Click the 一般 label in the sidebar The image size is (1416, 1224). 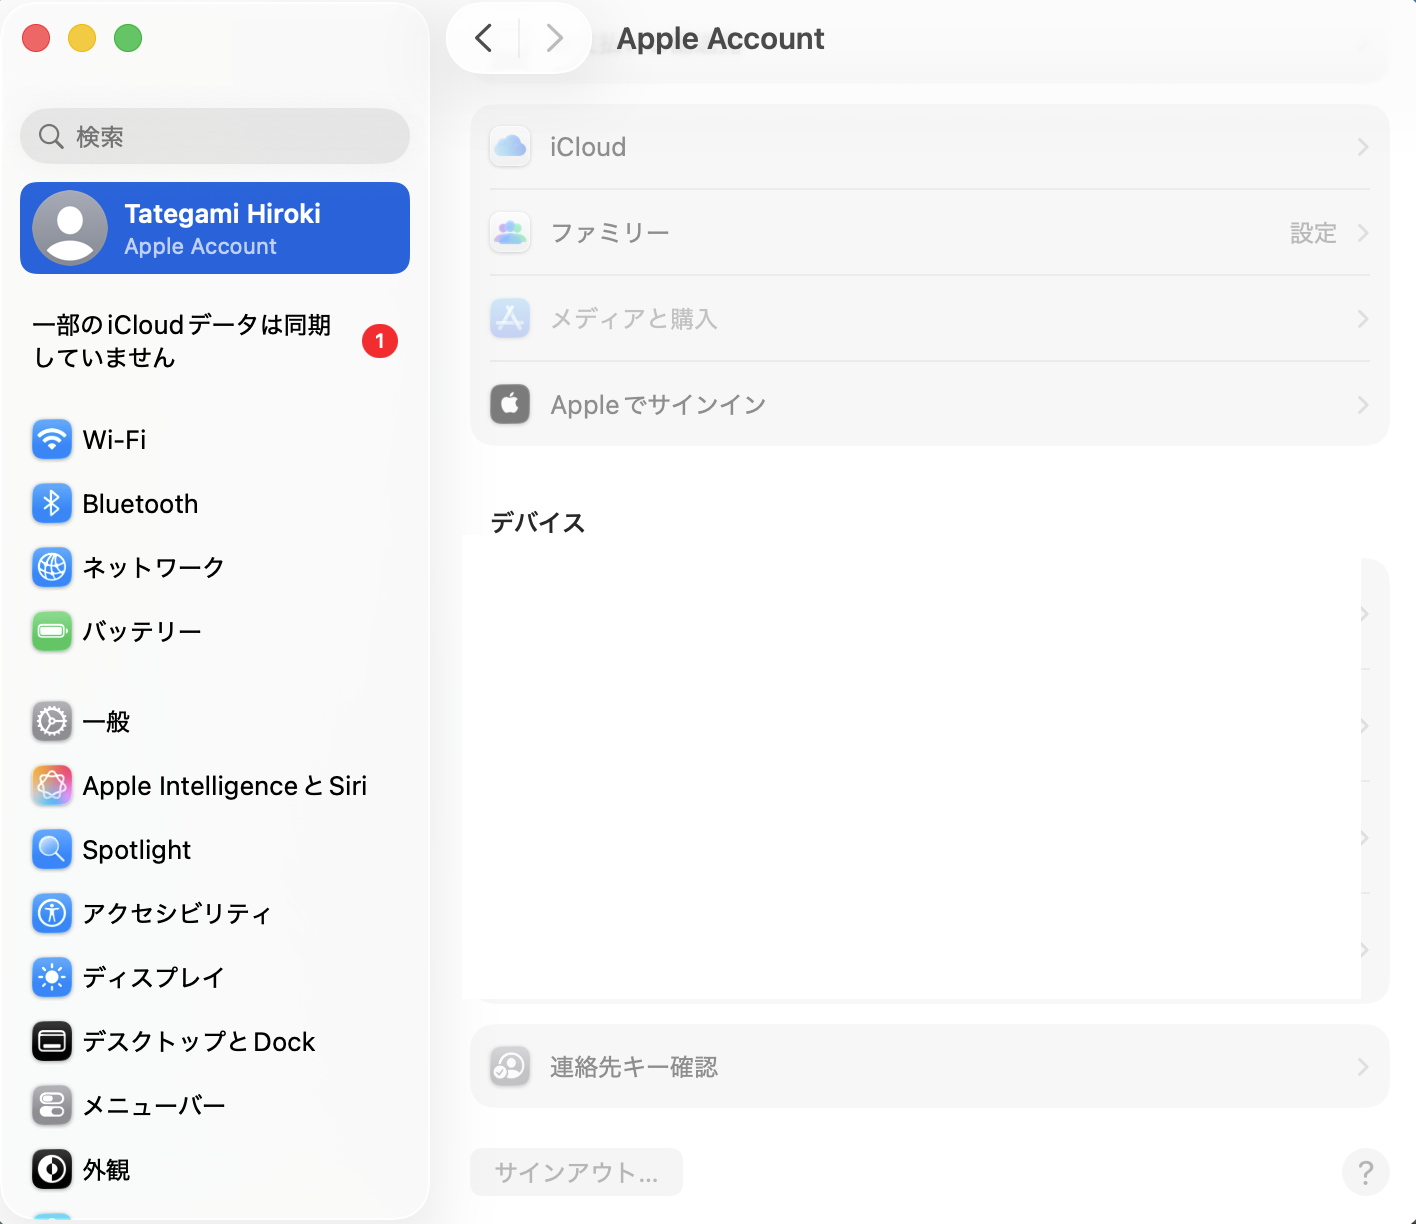106,721
